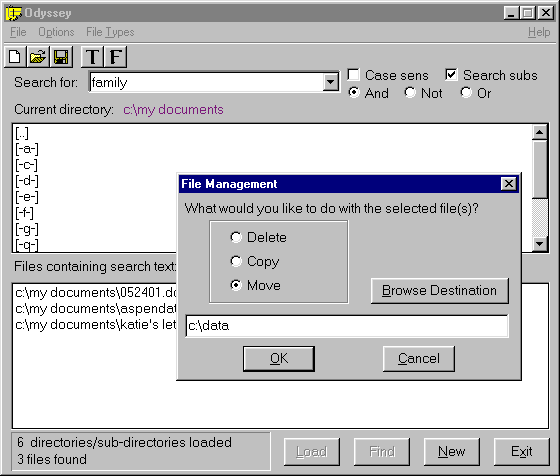Click the current directory path c:\my documents
The height and width of the screenshot is (476, 560).
(173, 110)
